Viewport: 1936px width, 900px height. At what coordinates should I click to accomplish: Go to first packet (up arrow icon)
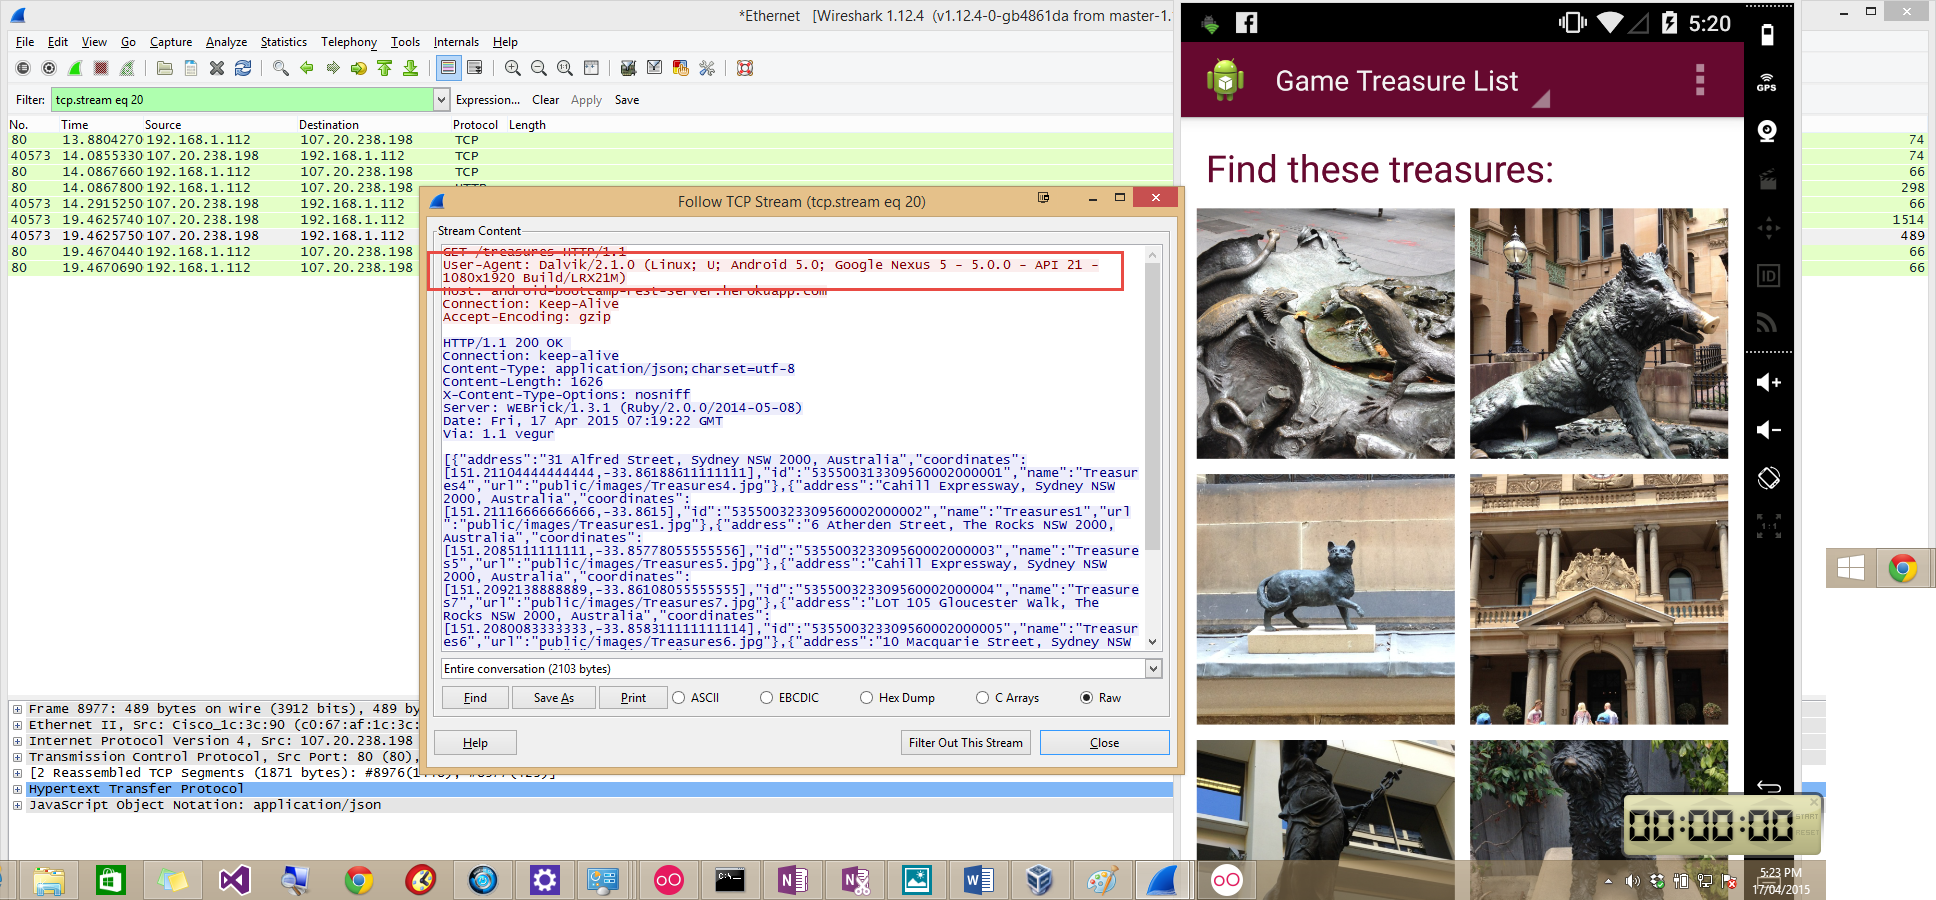(385, 68)
